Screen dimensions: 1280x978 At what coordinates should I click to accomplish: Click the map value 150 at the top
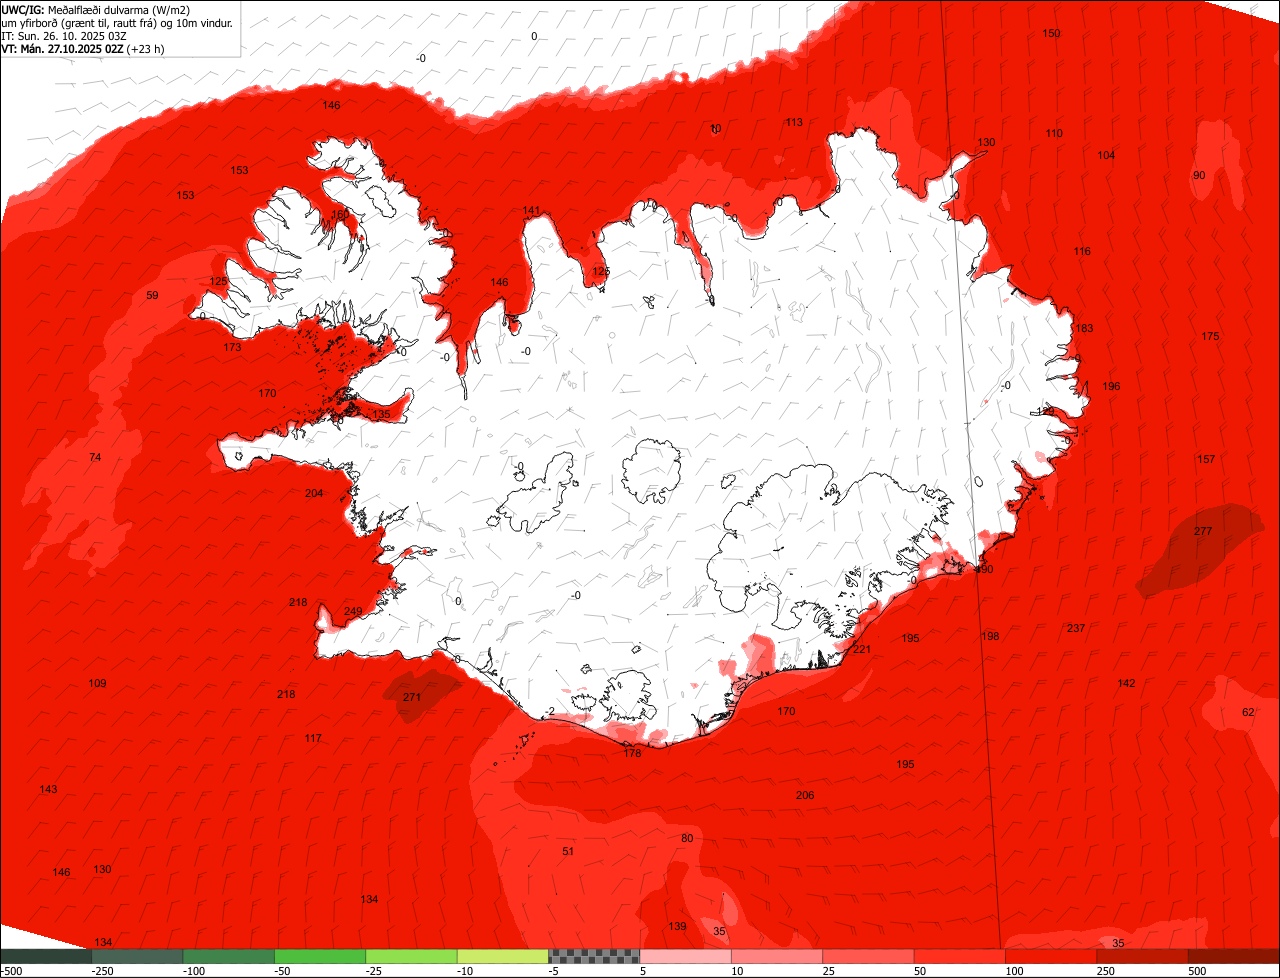(x=1051, y=33)
